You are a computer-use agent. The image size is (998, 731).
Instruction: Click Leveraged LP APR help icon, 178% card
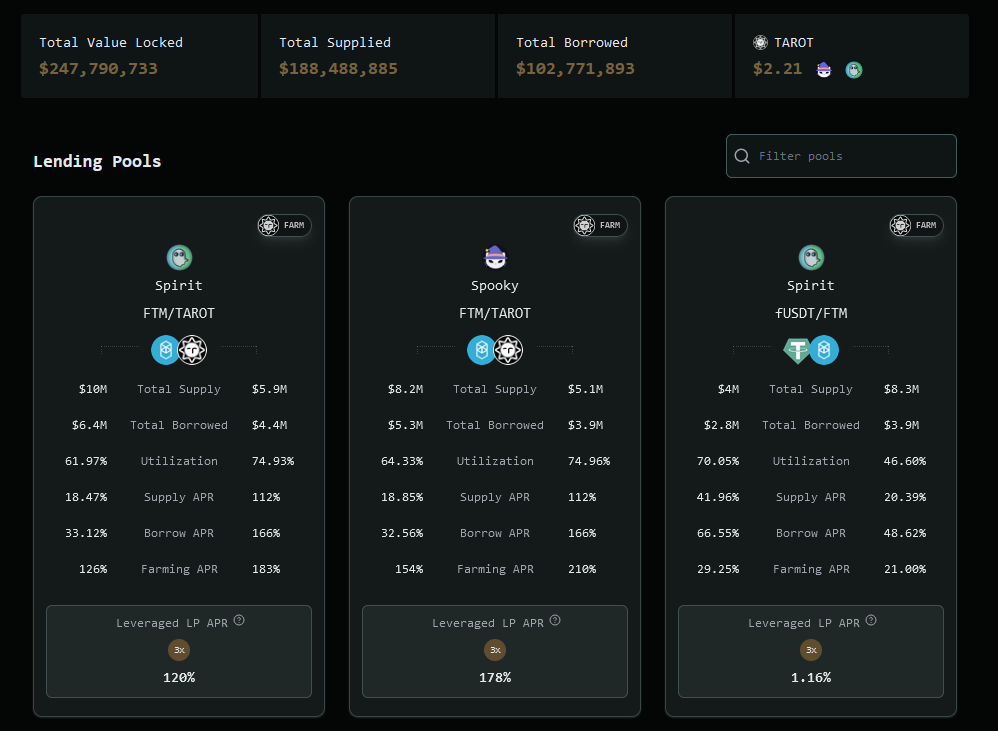click(x=555, y=620)
